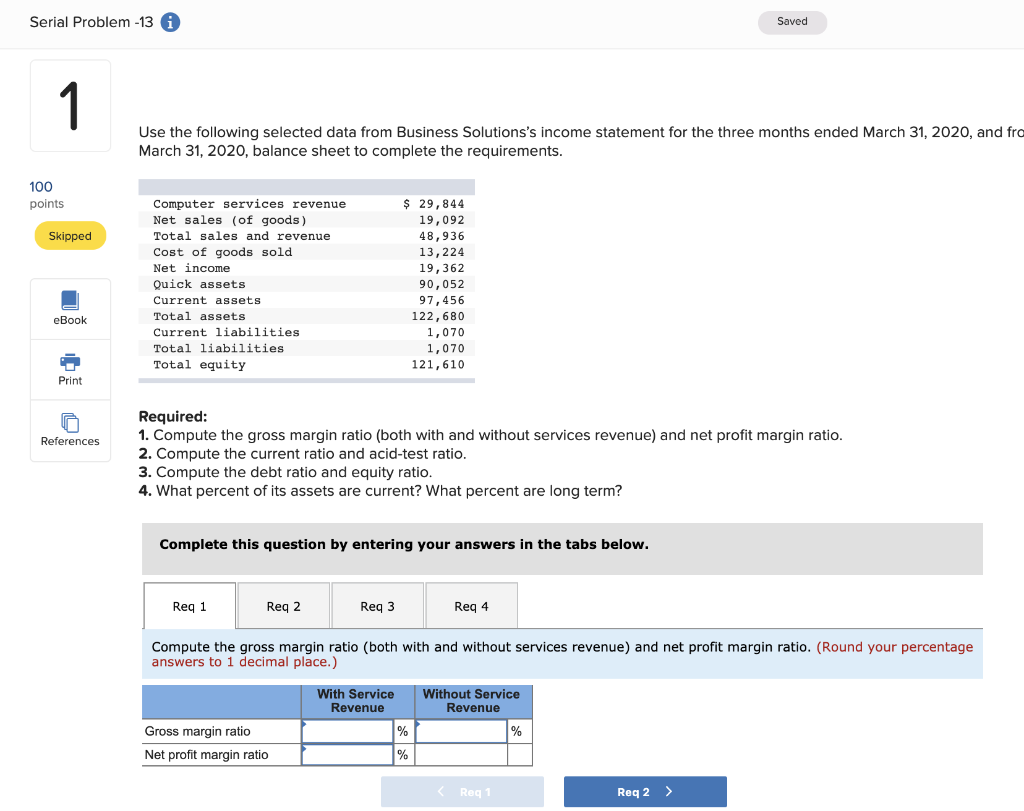This screenshot has height=811, width=1024.
Task: Click the Saved status indicator
Action: click(x=792, y=21)
